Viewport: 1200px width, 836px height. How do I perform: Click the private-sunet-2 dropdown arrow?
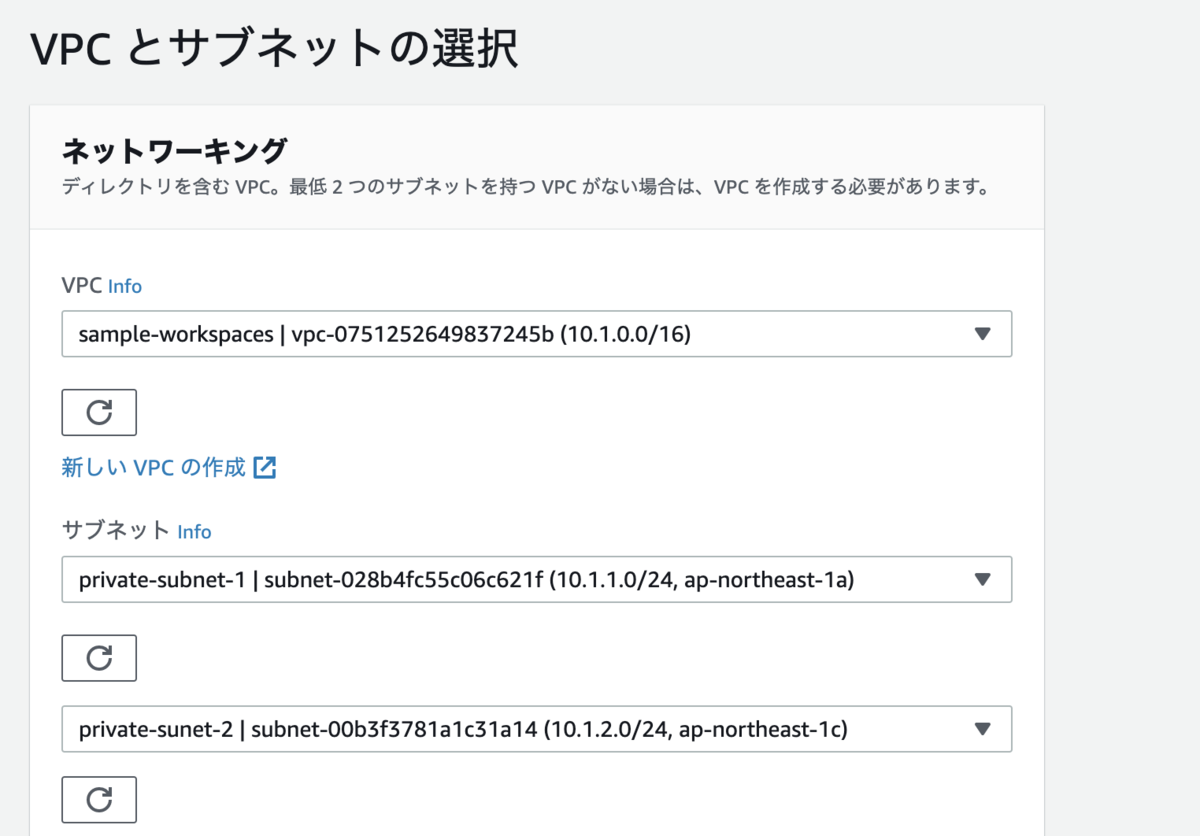(983, 729)
